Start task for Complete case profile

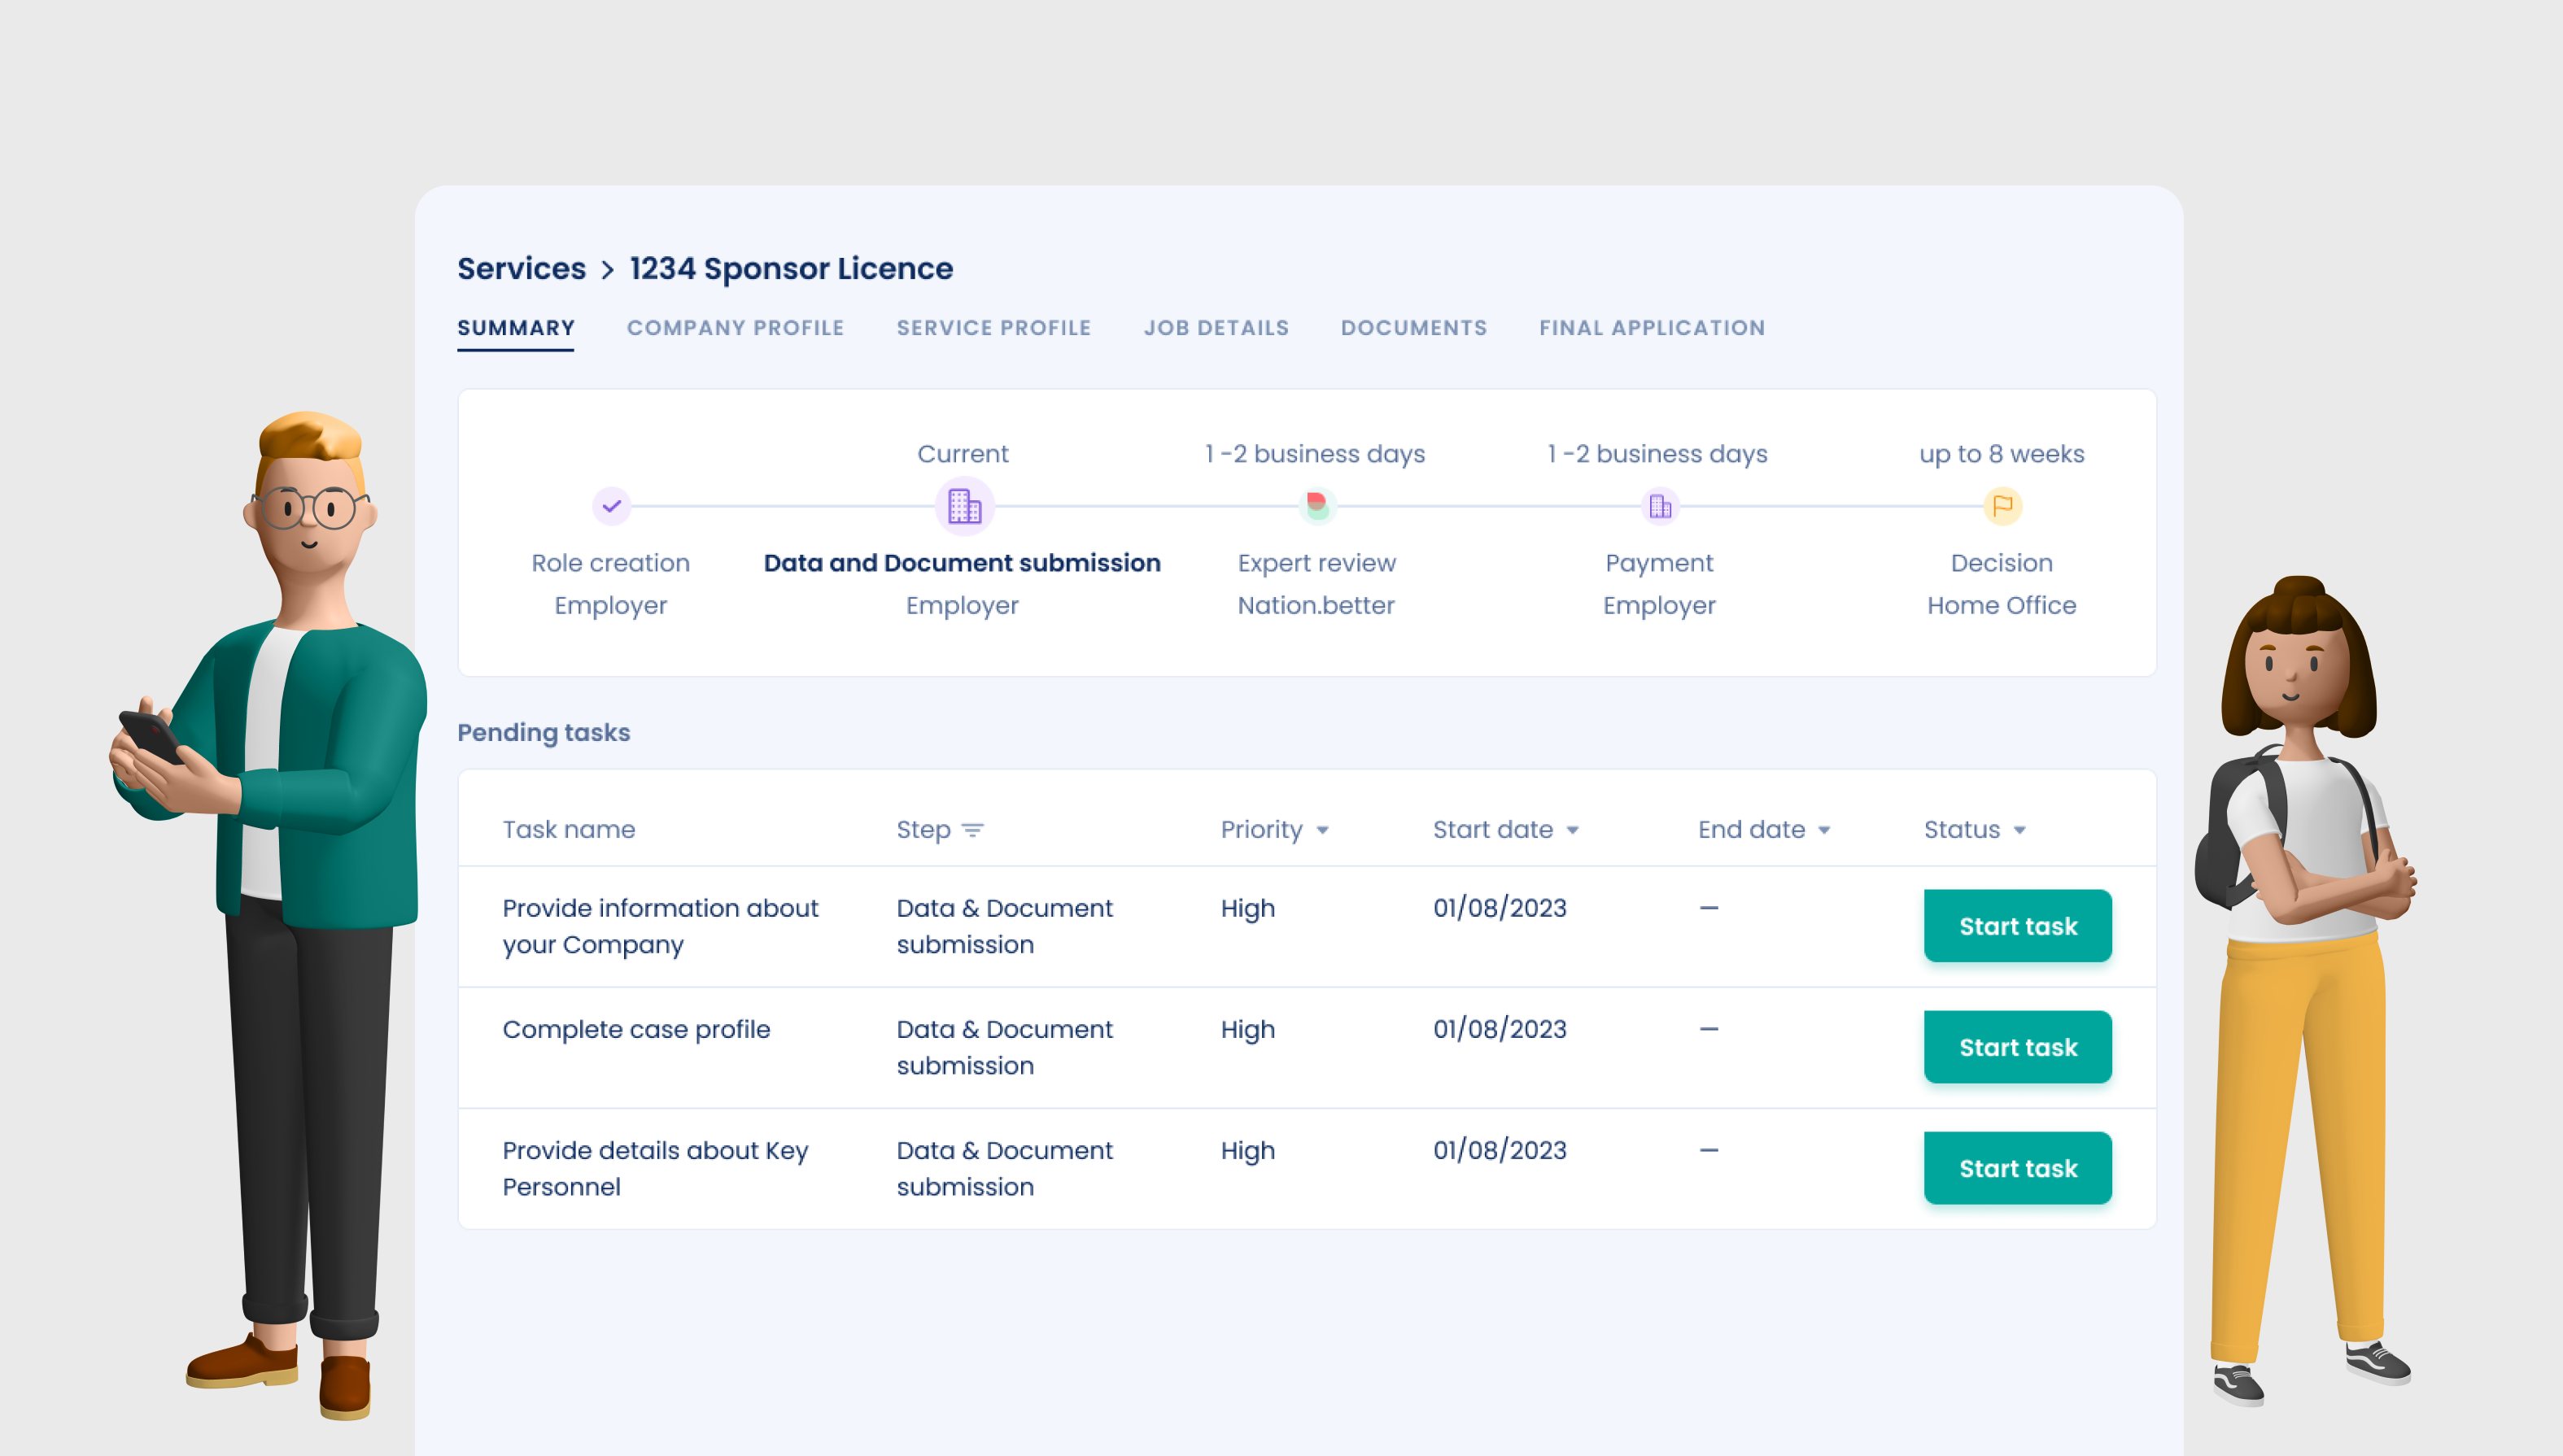coord(2016,1047)
